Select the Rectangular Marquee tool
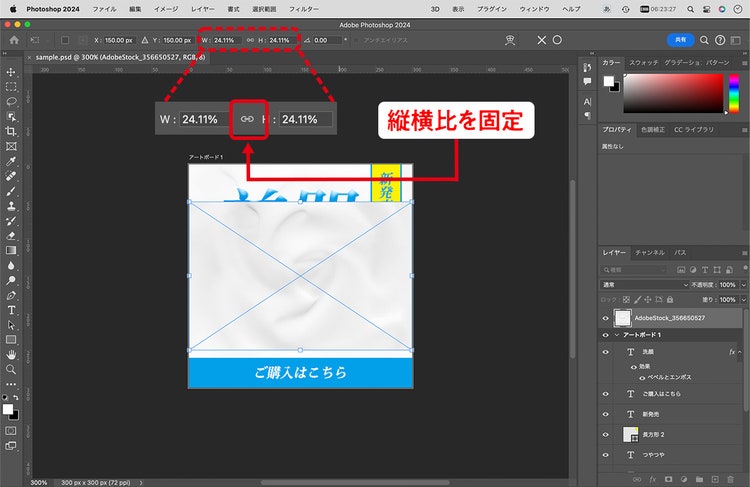This screenshot has height=487, width=750. coord(11,87)
